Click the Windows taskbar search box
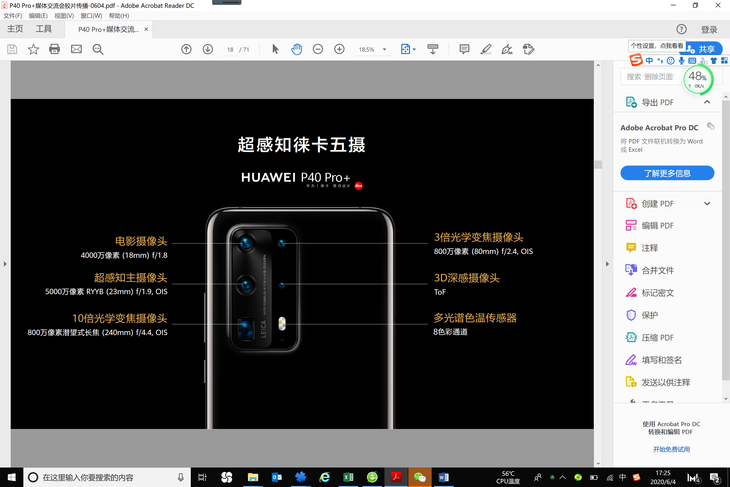This screenshot has width=730, height=487. coord(107,477)
